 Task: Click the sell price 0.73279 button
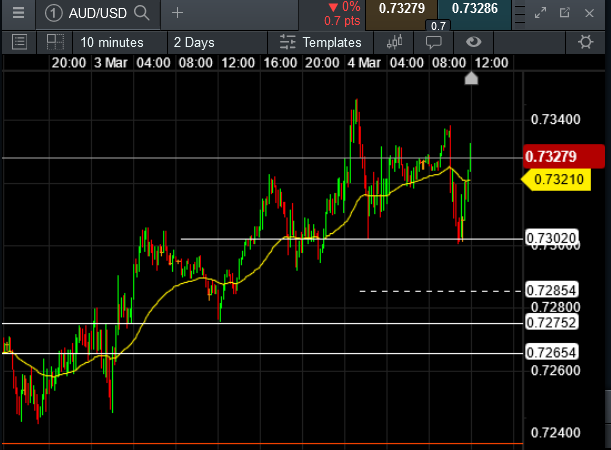pyautogui.click(x=401, y=14)
